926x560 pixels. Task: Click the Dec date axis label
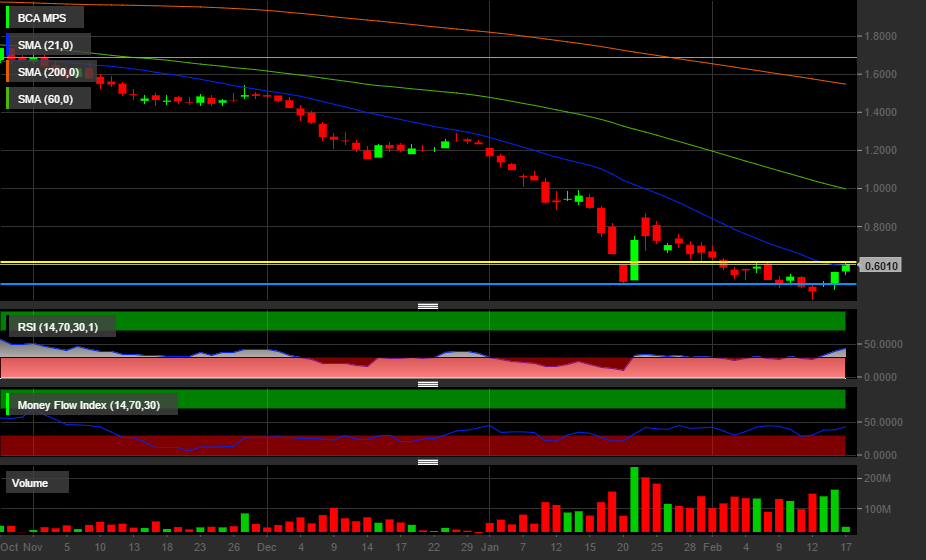coord(267,547)
